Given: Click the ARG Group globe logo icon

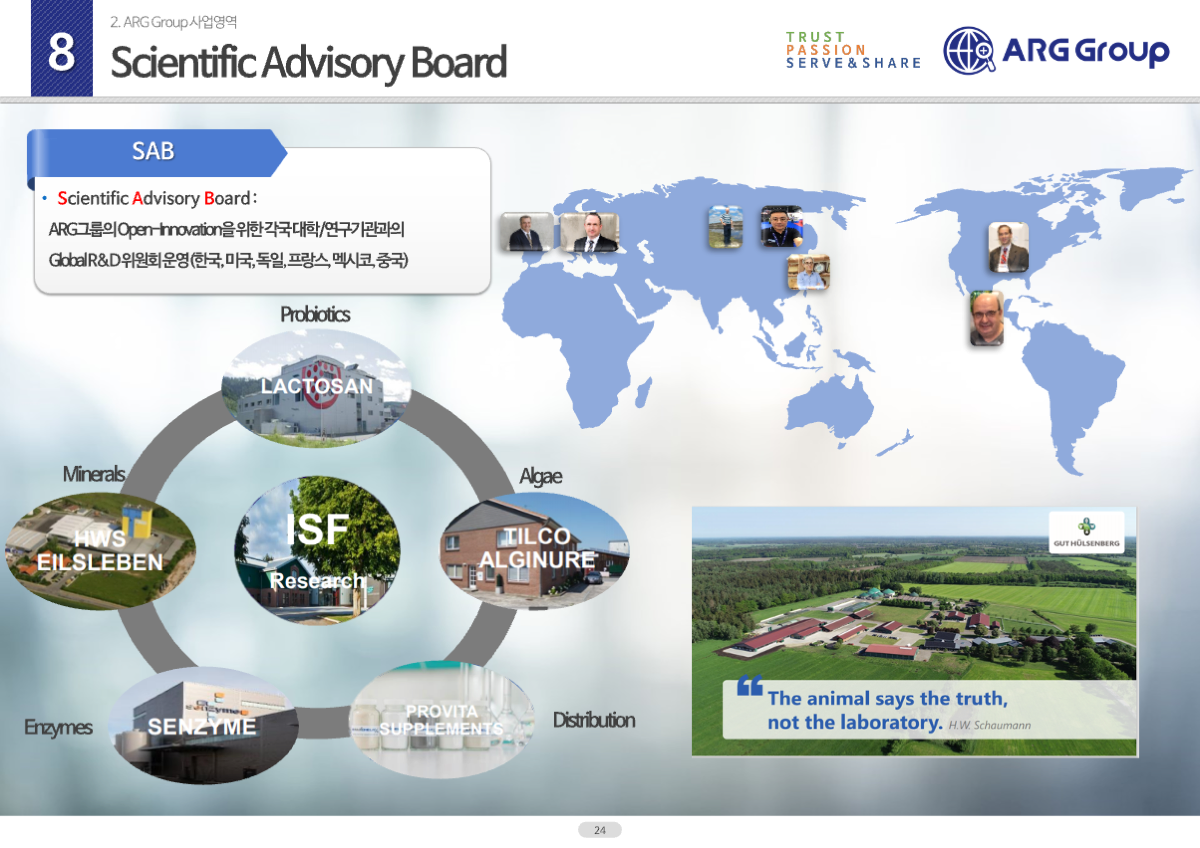Looking at the screenshot, I should [969, 51].
